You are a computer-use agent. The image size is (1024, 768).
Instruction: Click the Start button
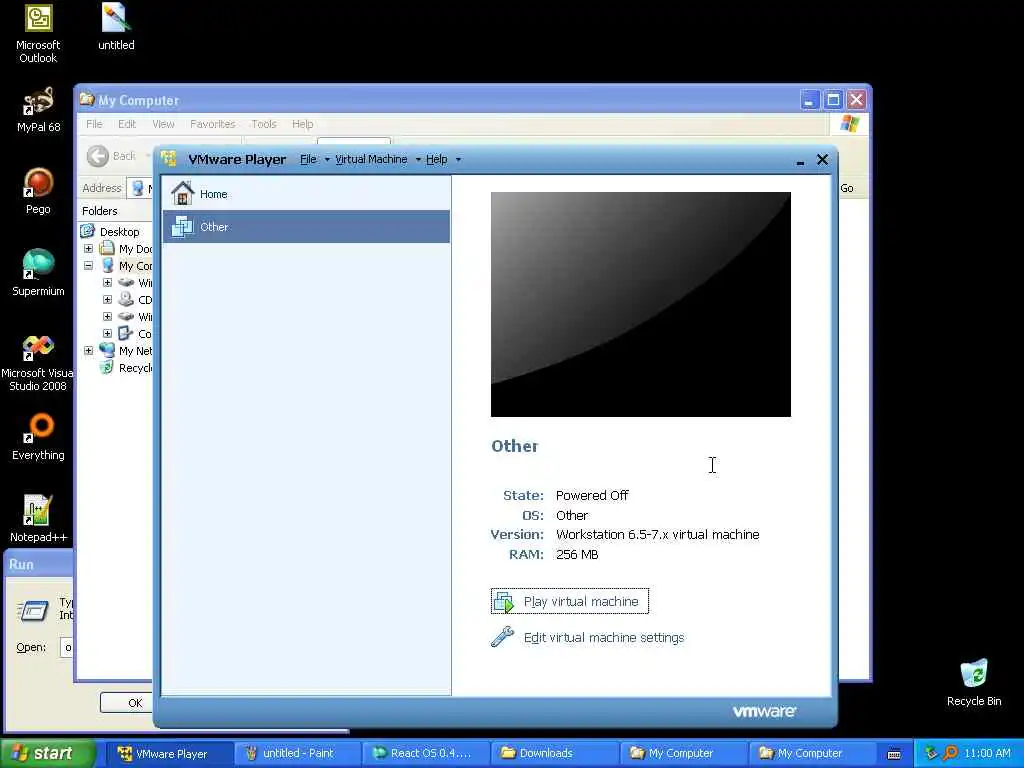coord(47,753)
